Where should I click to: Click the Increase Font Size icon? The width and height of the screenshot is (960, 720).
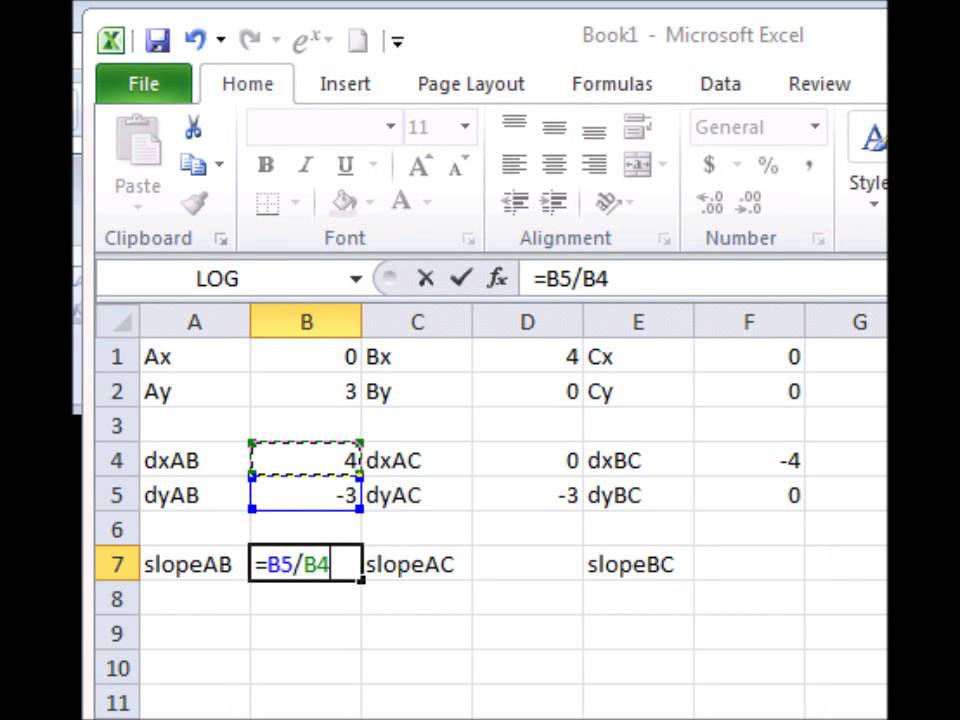coord(420,165)
